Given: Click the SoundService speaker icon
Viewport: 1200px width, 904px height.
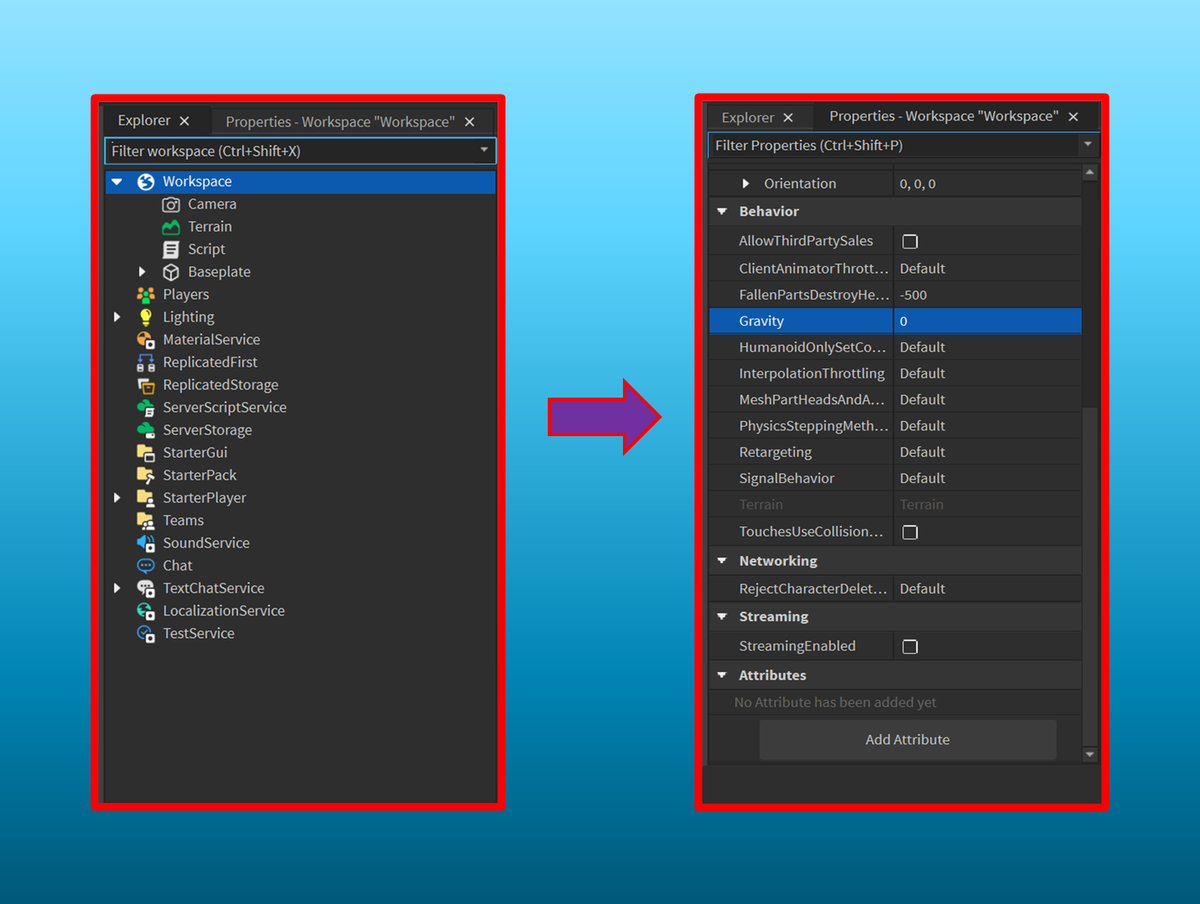Looking at the screenshot, I should tap(146, 543).
